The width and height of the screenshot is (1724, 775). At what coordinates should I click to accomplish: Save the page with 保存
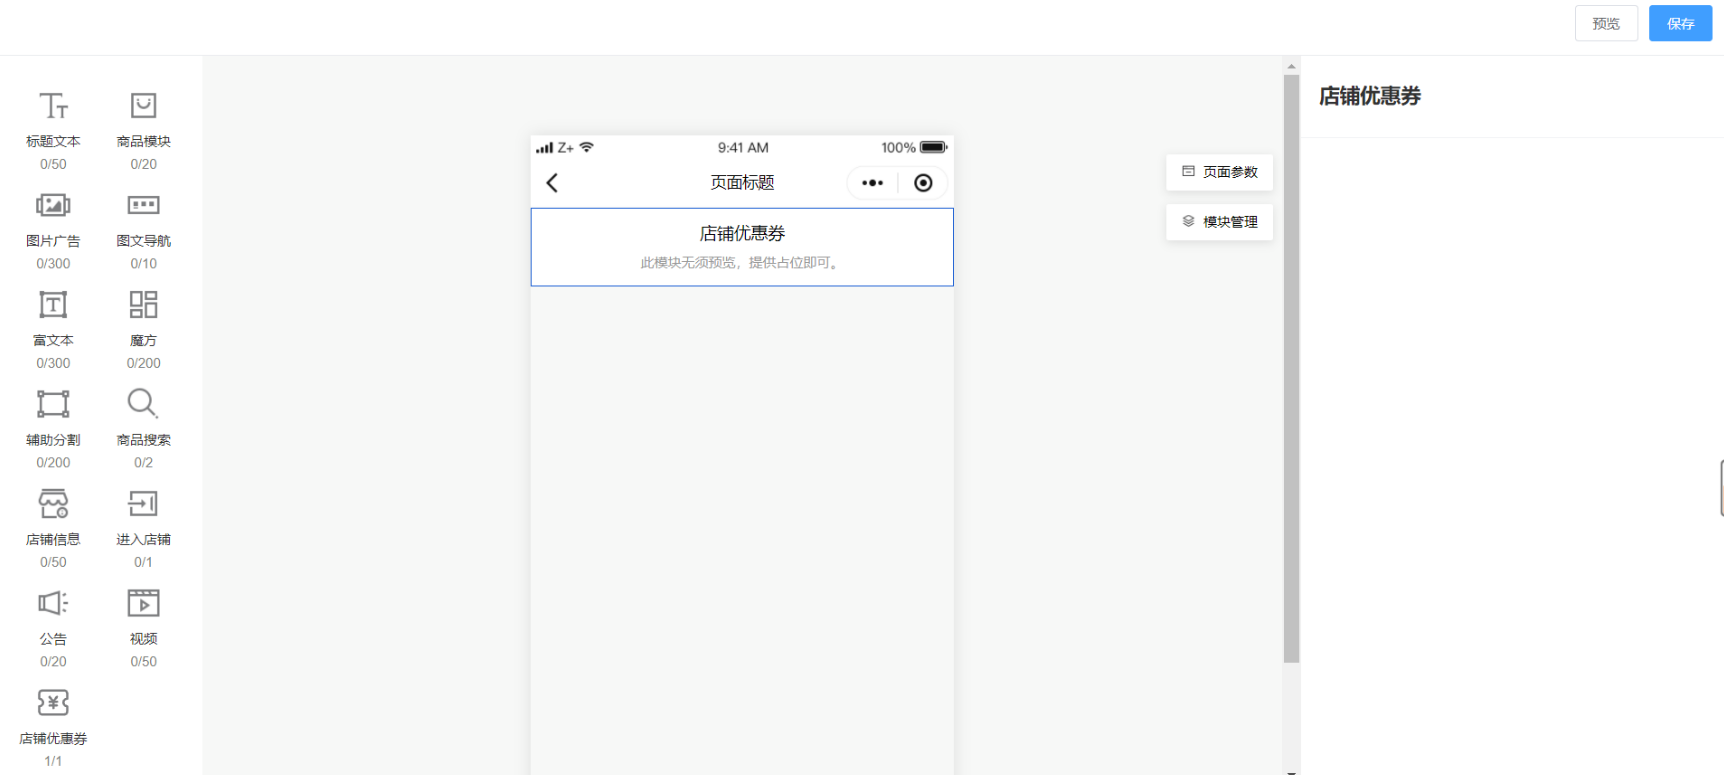point(1680,23)
